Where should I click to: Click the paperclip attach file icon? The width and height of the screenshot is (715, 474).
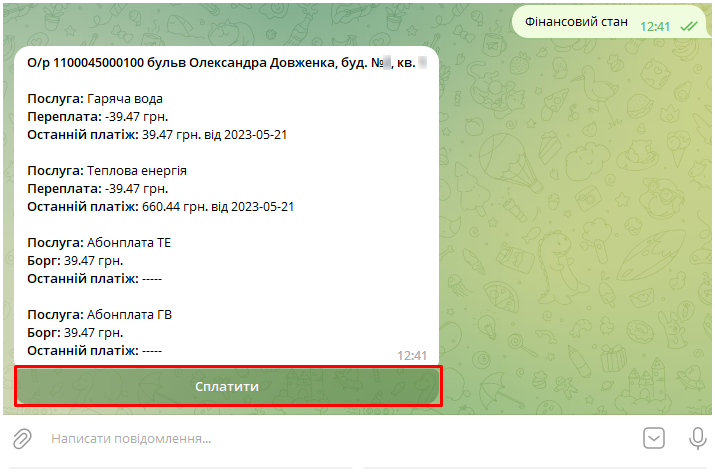(x=21, y=438)
